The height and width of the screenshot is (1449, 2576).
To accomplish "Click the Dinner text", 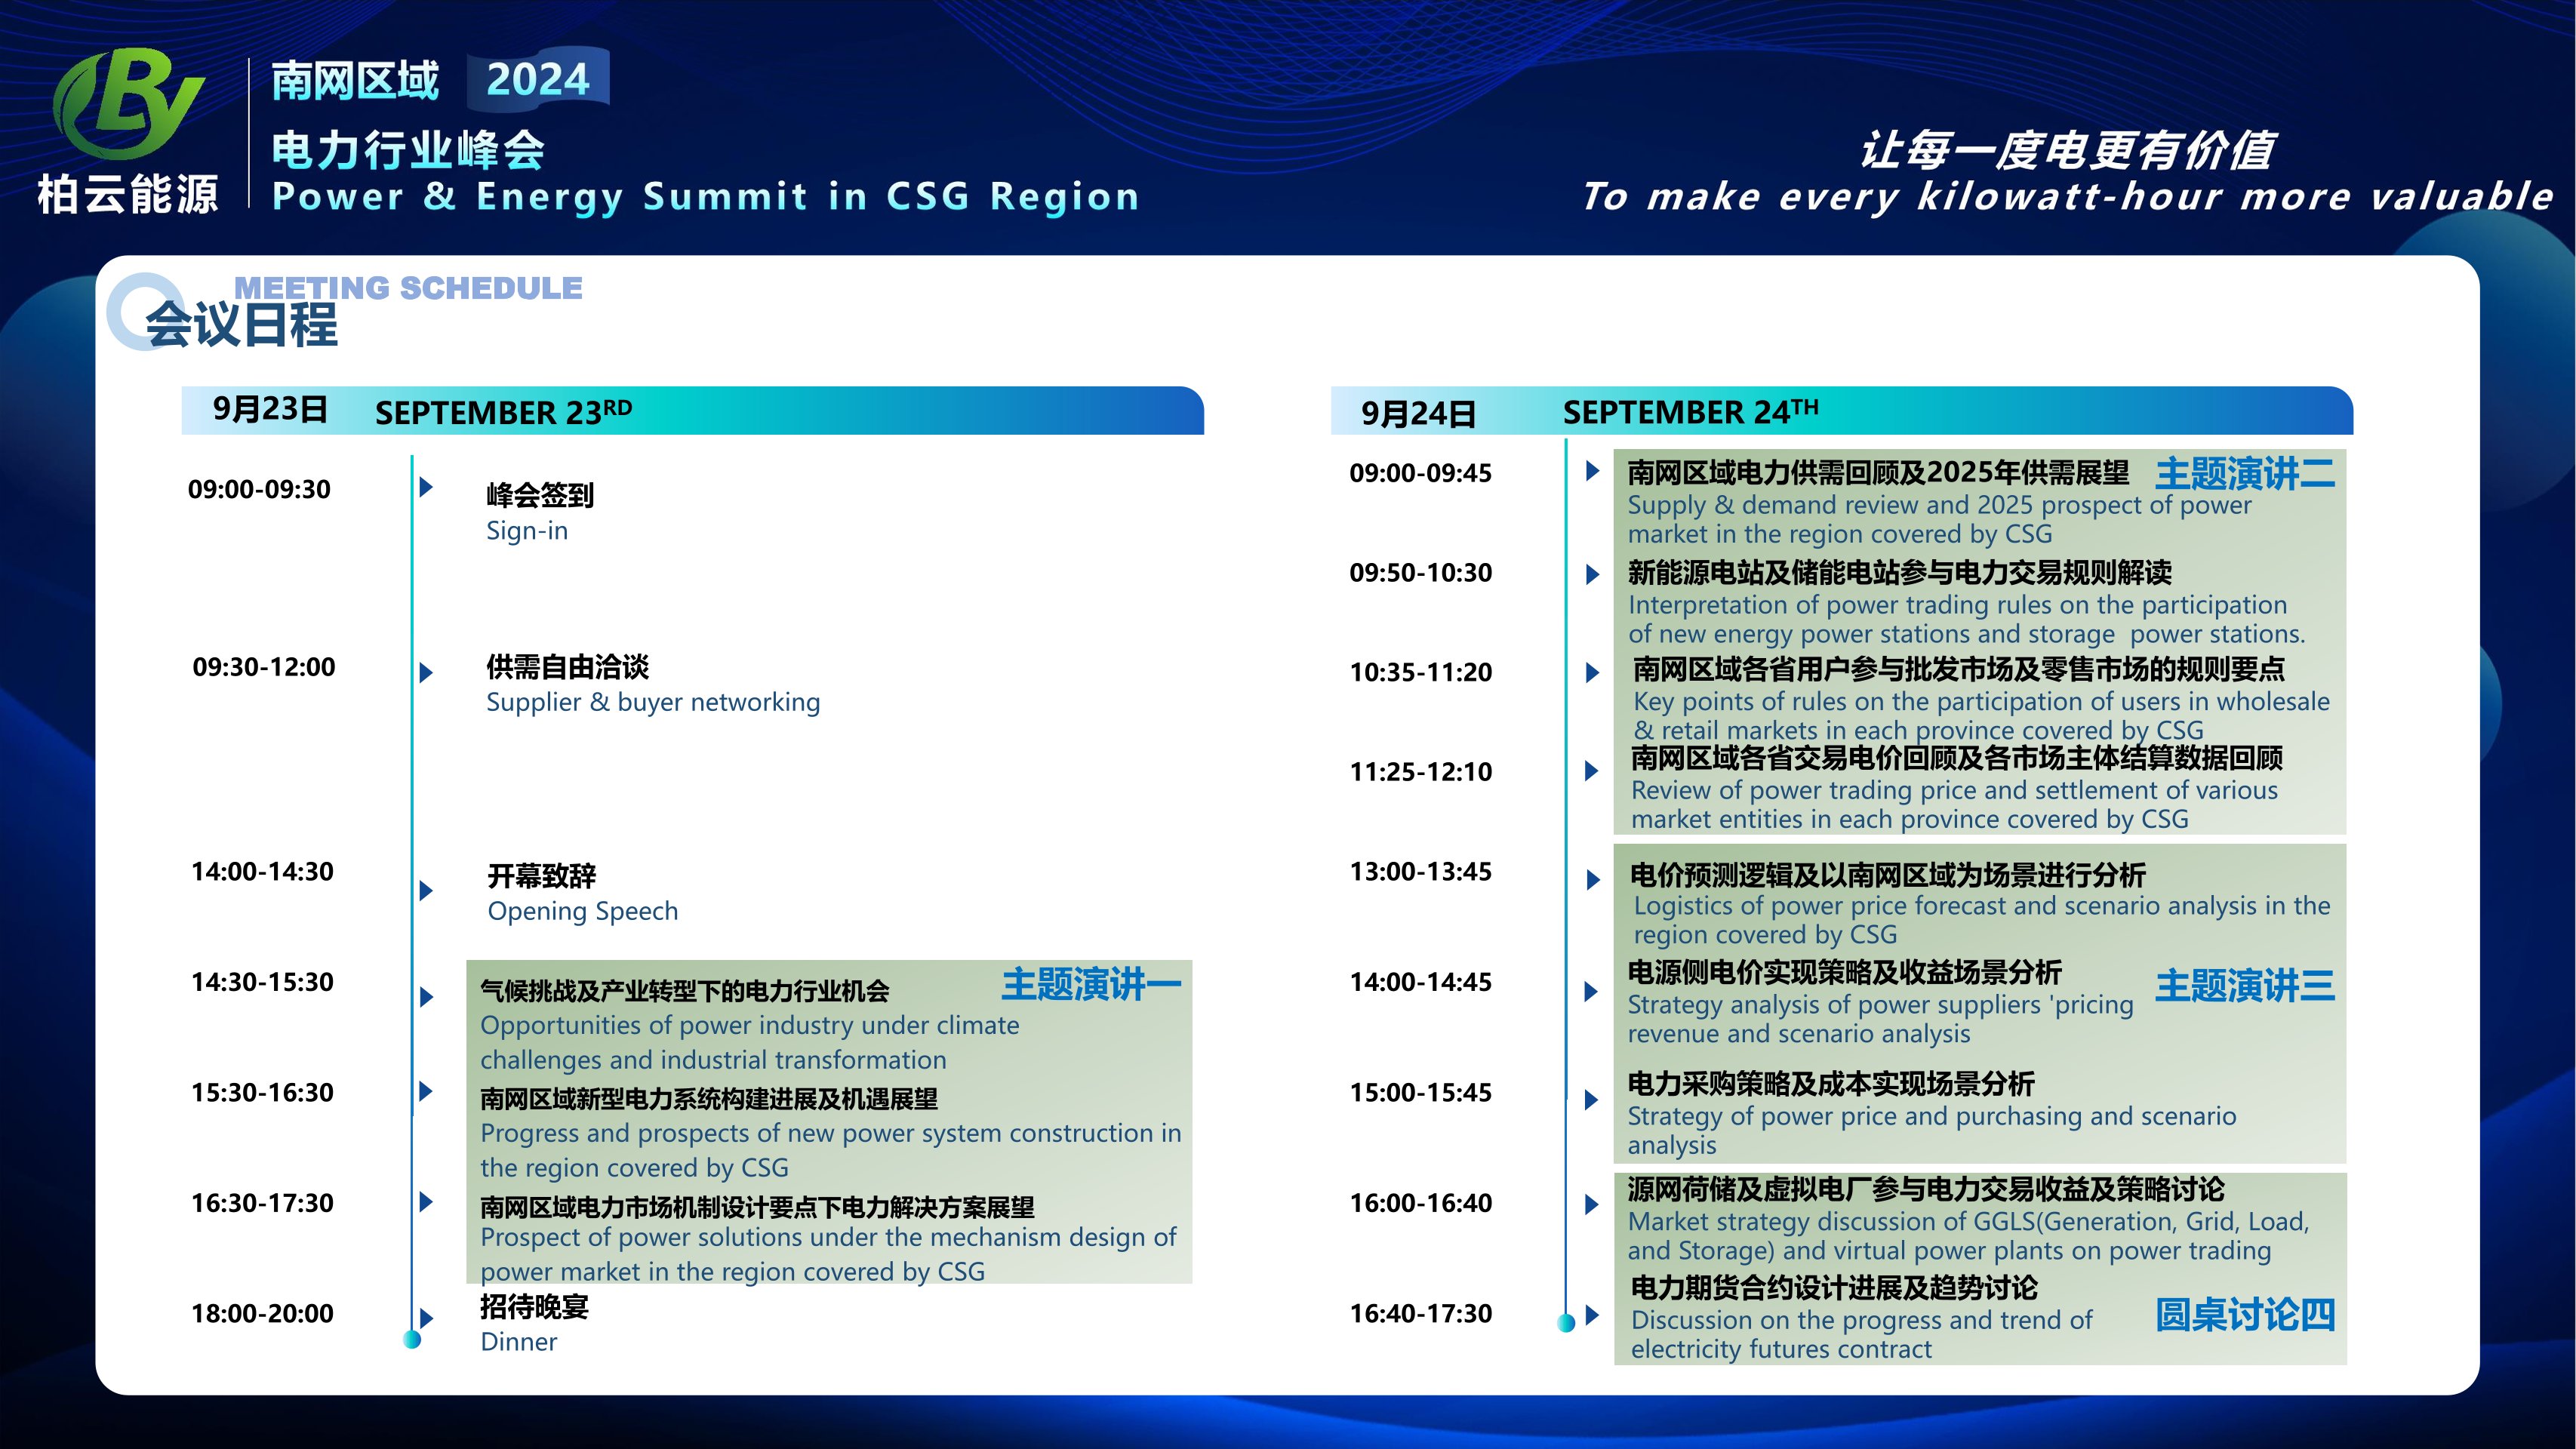I will tap(519, 1342).
